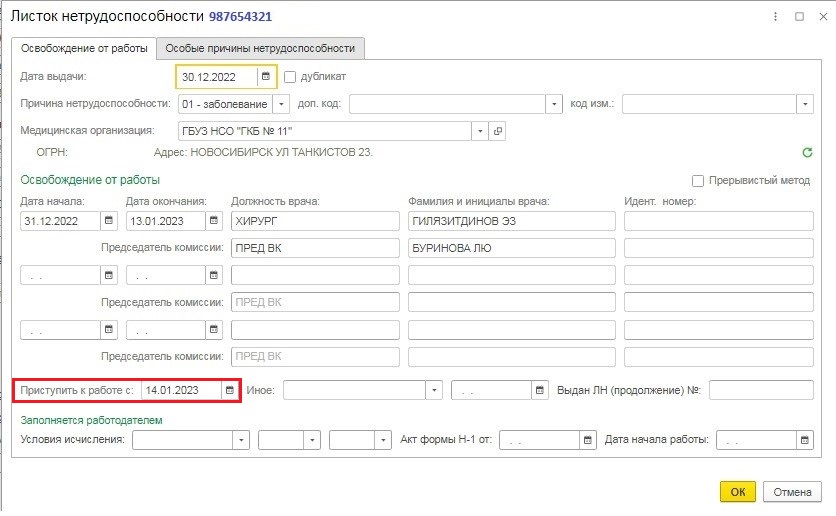Screen dimensions: 836x516
Task: Open the three-dot more options menu in title bar
Action: (x=775, y=17)
